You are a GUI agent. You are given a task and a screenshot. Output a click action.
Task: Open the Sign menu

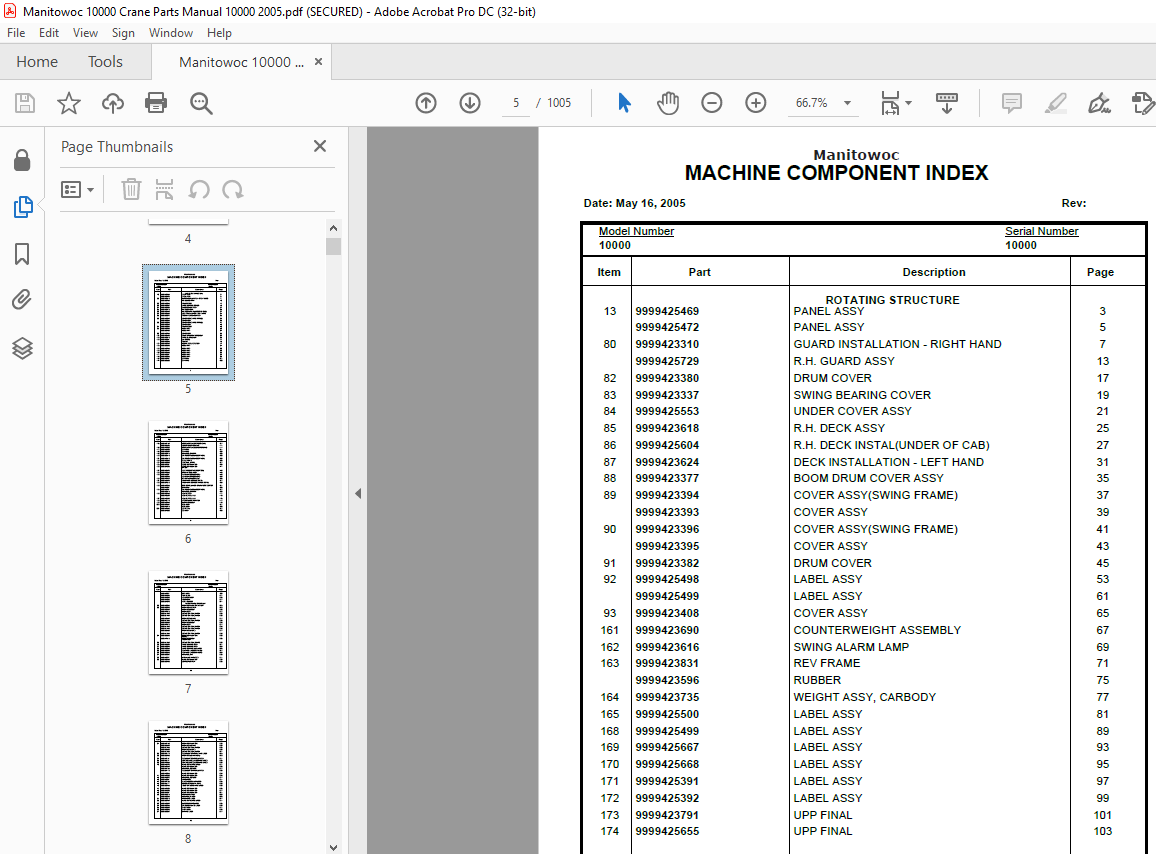pos(123,32)
